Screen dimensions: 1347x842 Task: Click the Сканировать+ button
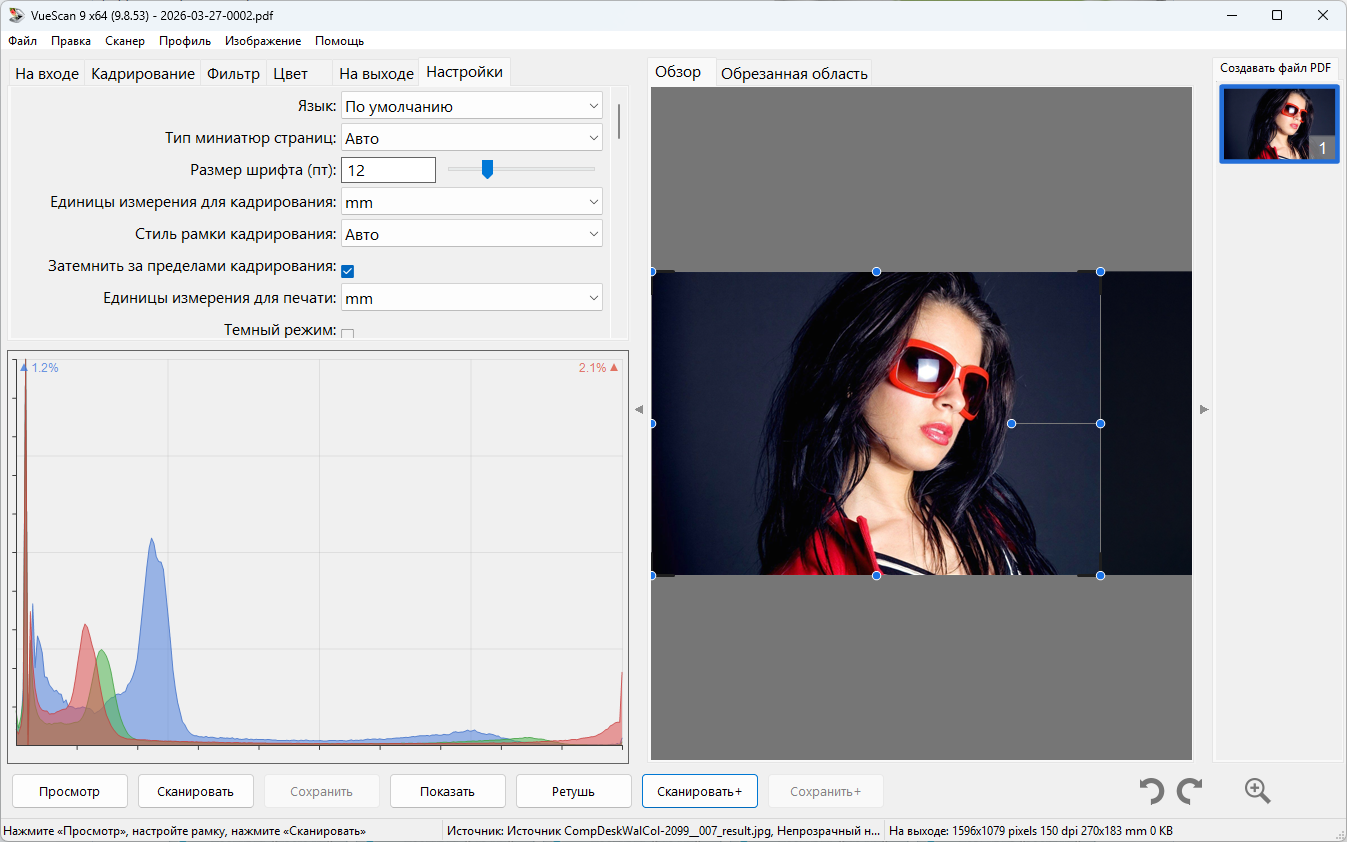point(699,791)
